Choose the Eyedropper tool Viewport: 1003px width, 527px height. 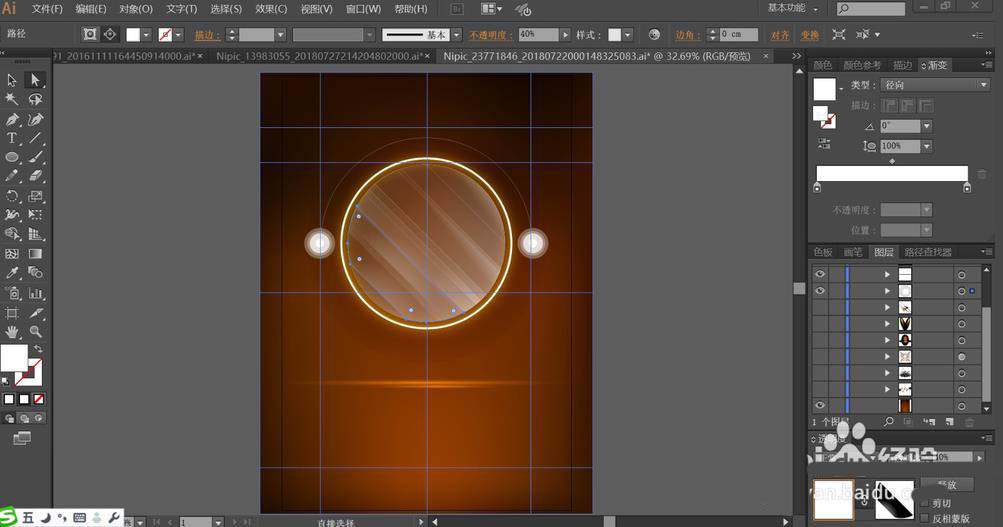[x=12, y=274]
